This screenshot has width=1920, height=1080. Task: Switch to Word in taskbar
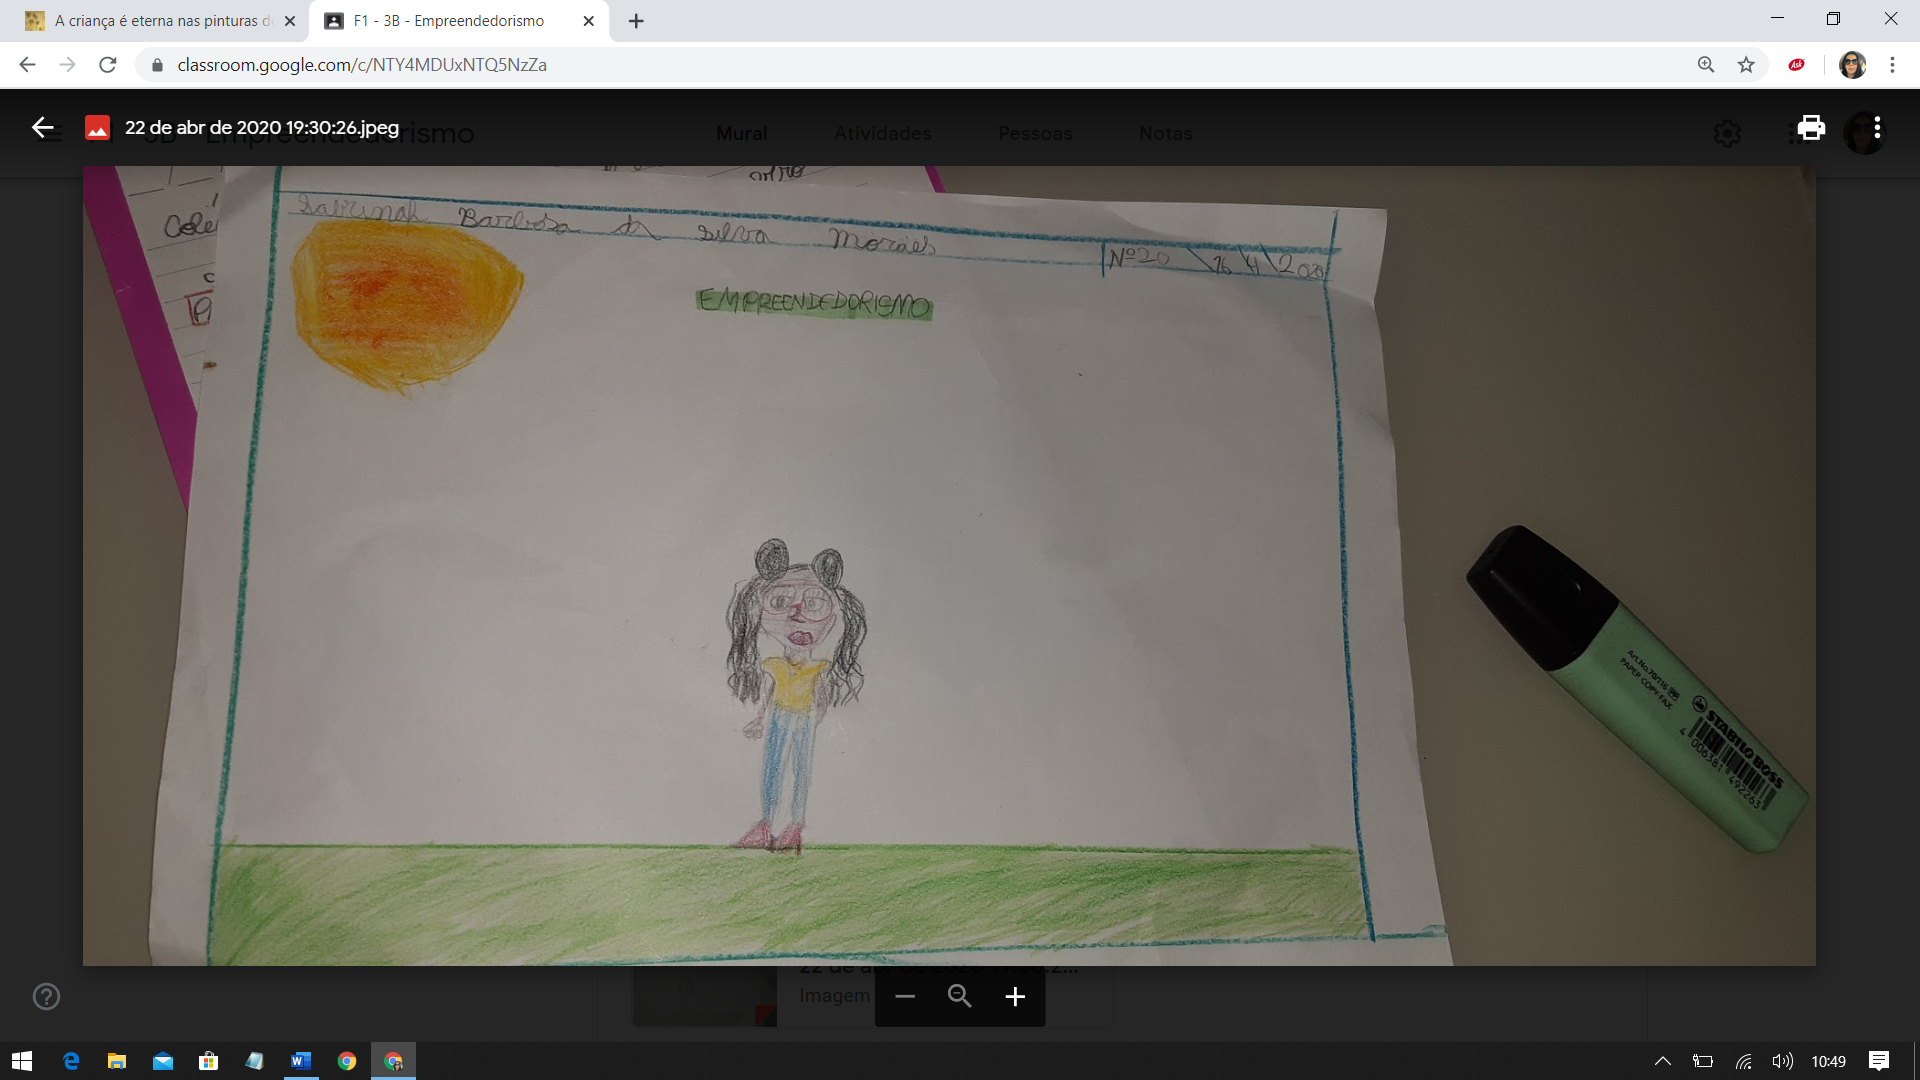tap(301, 1061)
